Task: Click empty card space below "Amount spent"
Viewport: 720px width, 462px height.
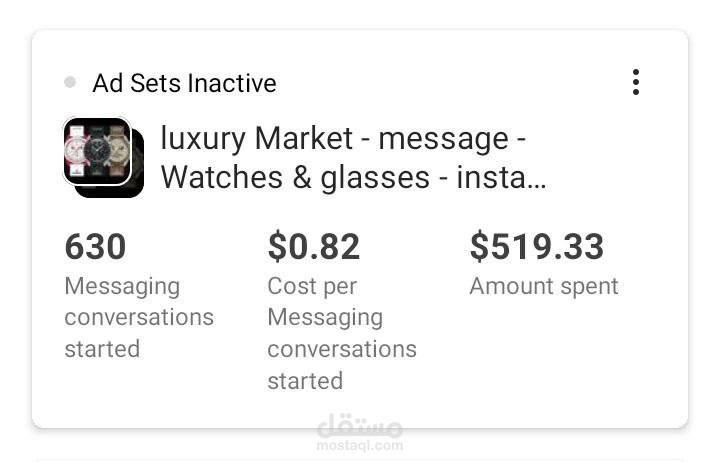Action: coord(560,360)
